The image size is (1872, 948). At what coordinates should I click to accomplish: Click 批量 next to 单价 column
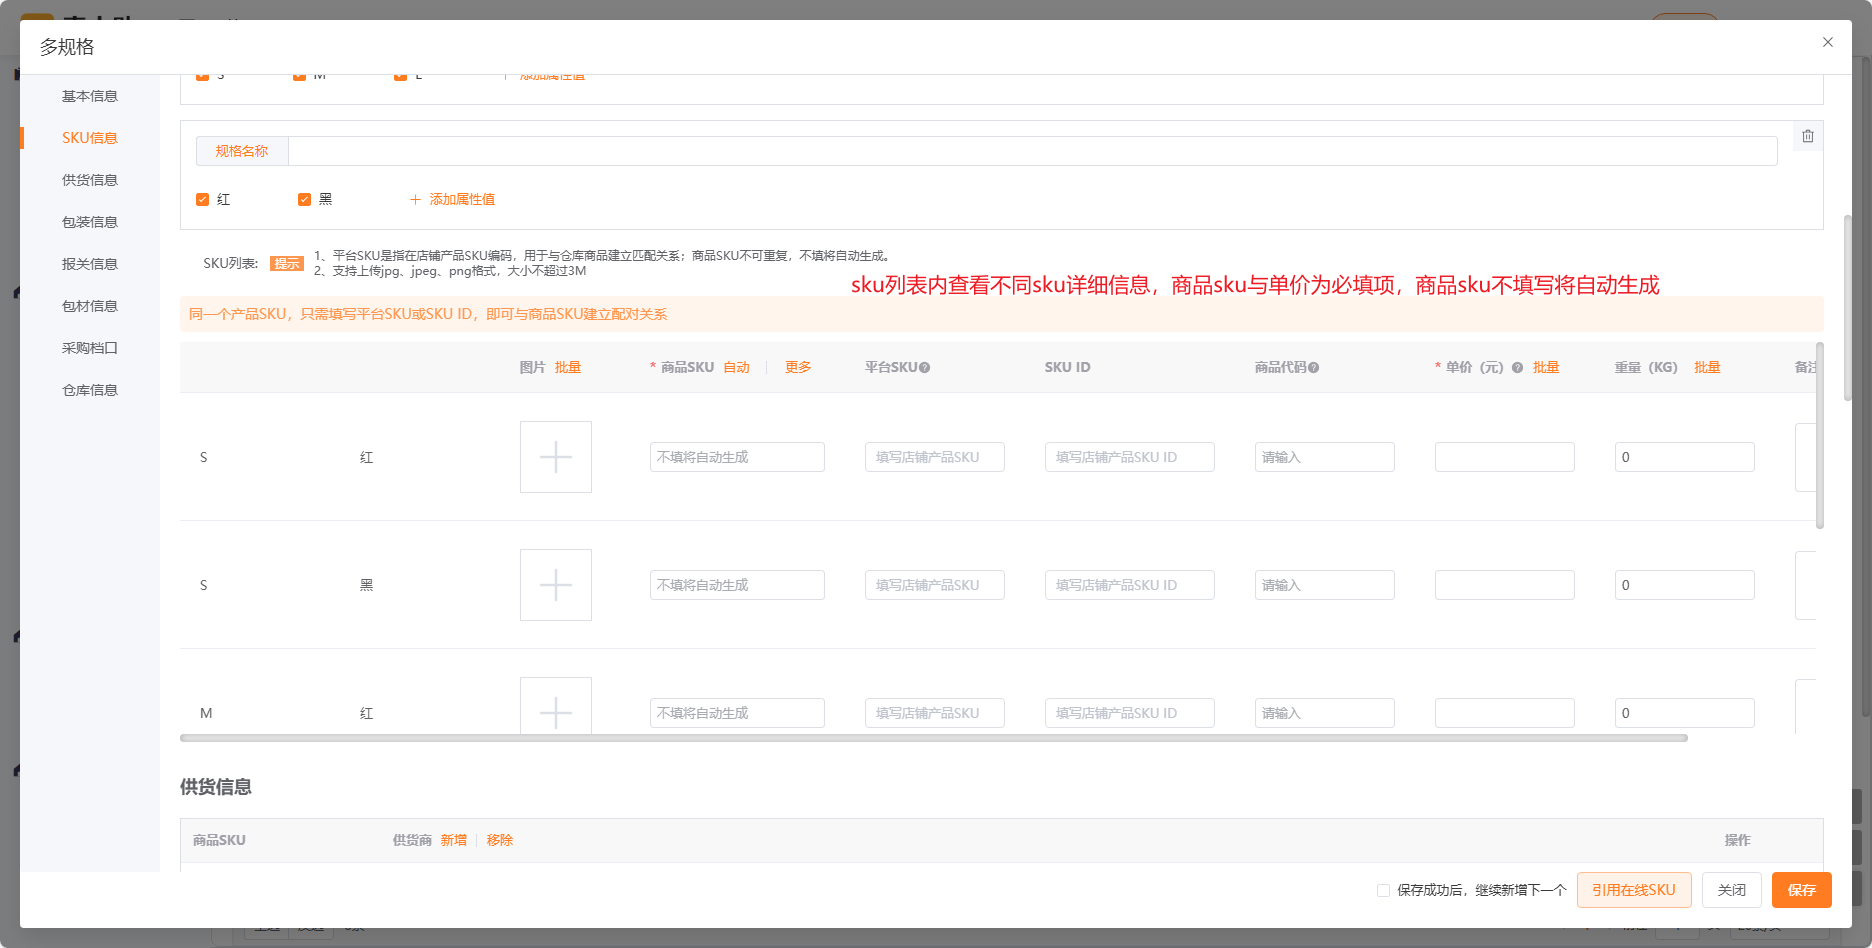(x=1546, y=368)
